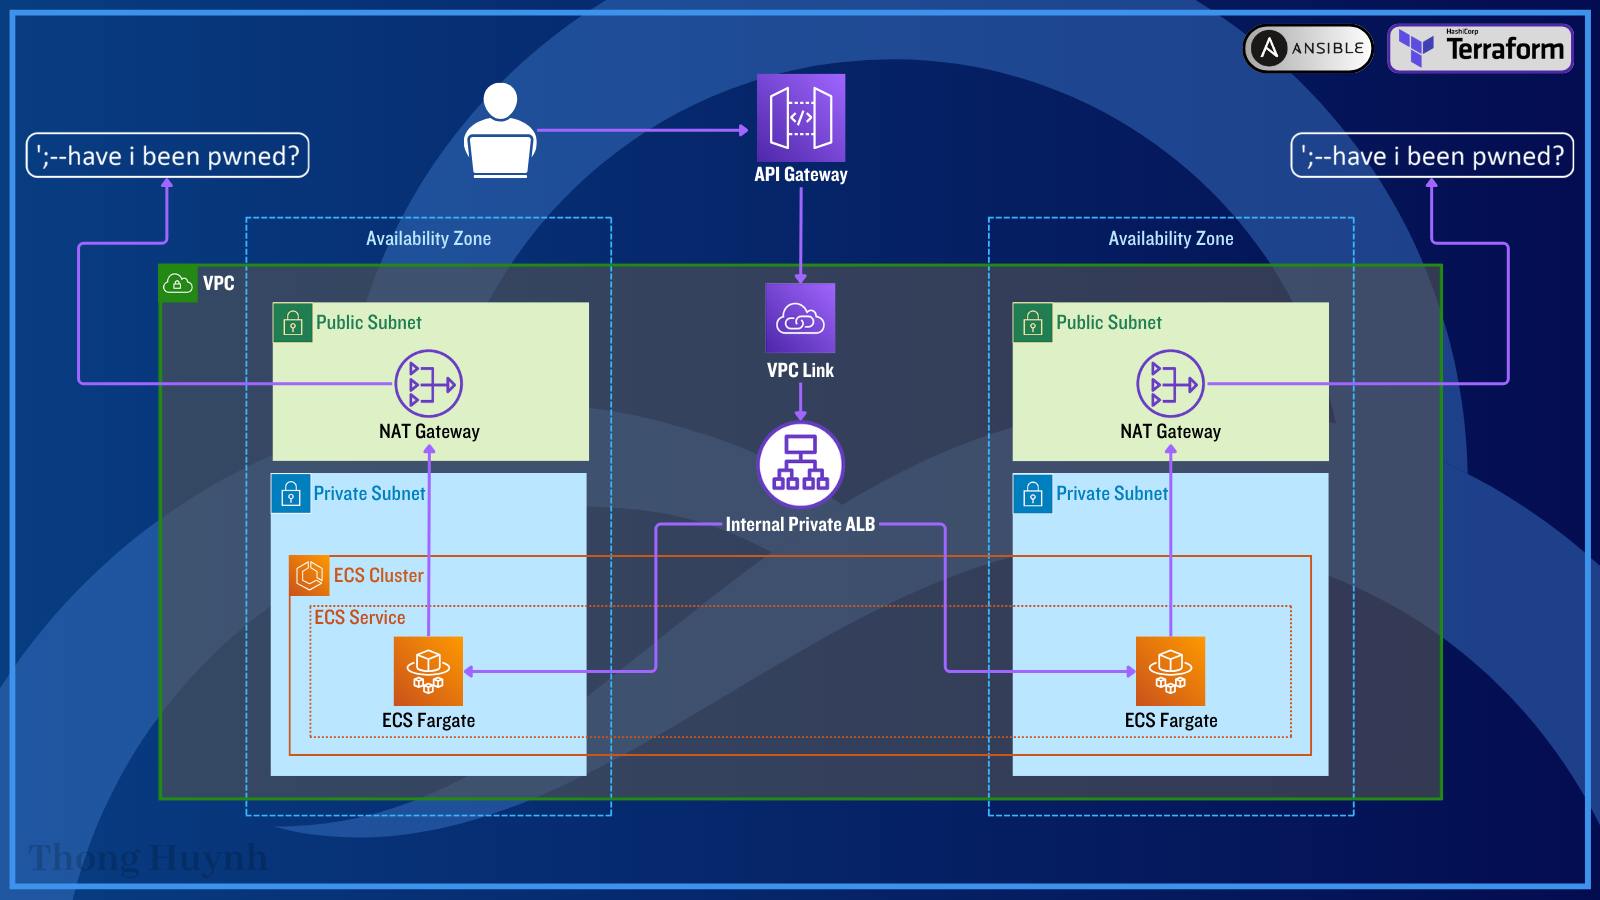Click the left NAT Gateway icon
The width and height of the screenshot is (1600, 900).
(x=429, y=384)
